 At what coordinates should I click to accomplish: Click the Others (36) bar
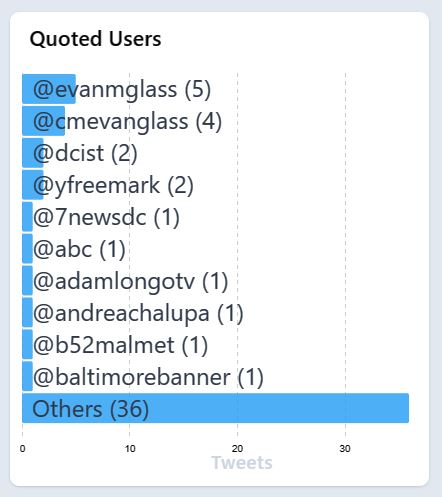click(216, 408)
